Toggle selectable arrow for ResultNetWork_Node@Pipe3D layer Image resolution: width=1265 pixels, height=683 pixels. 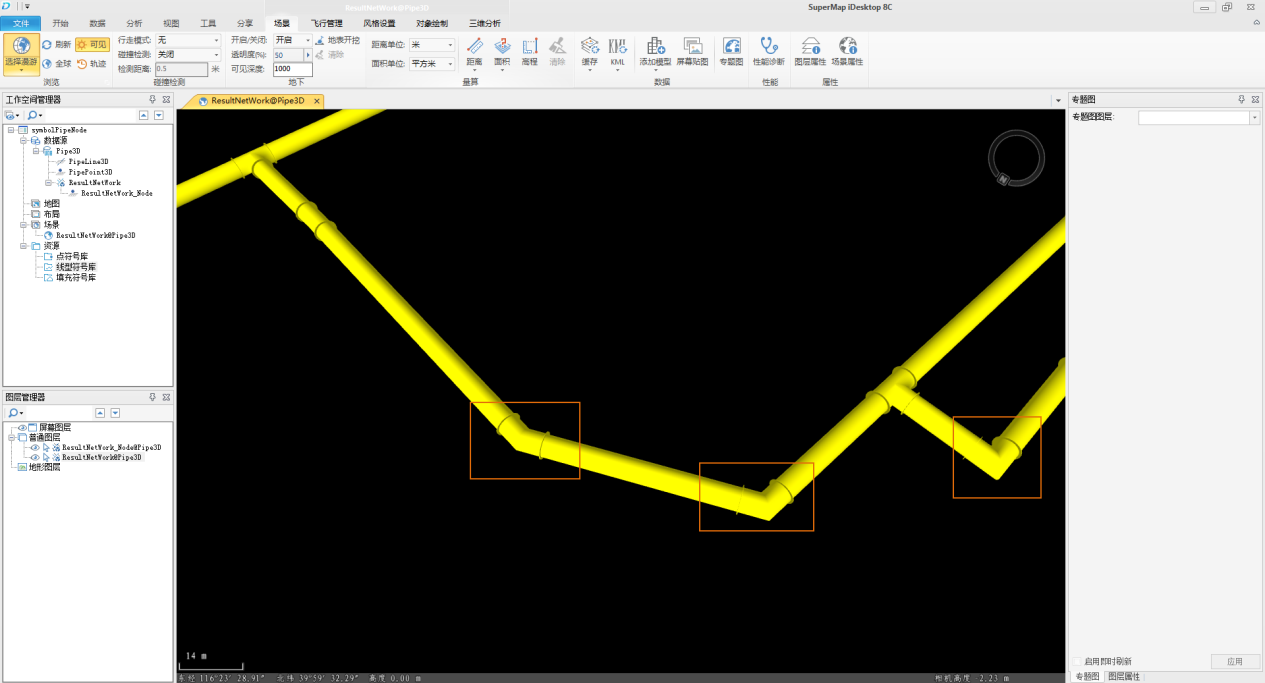tap(45, 447)
